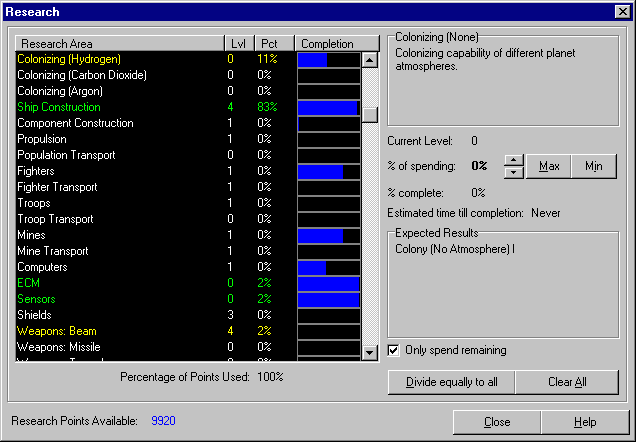The image size is (636, 442).
Task: Set spending to Max
Action: 549,166
